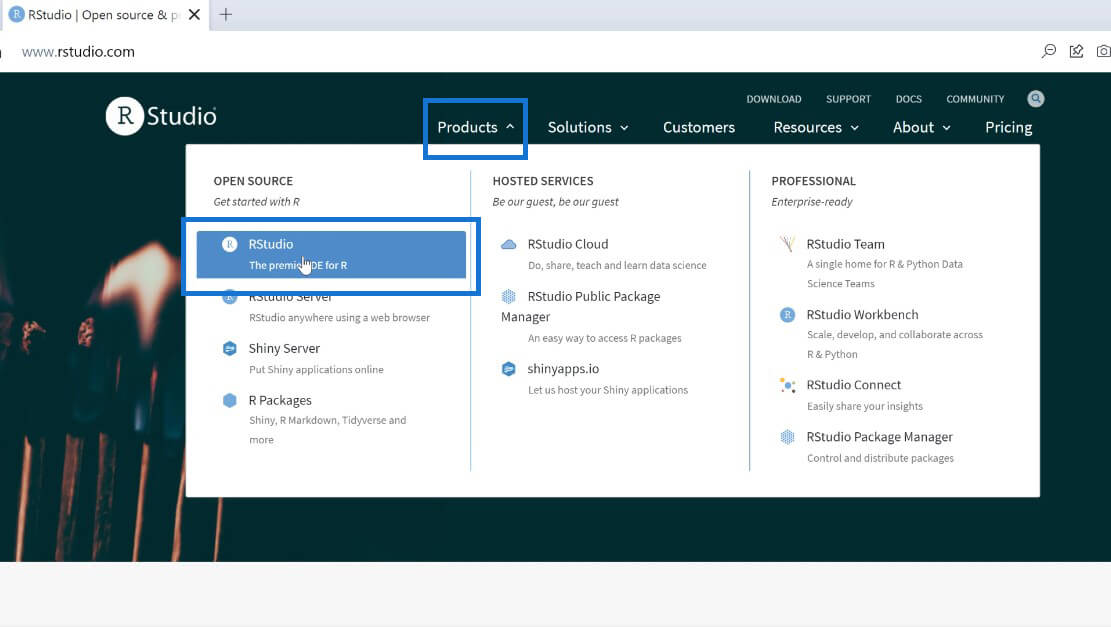The height and width of the screenshot is (627, 1111).
Task: Click the COMMUNITY link in top bar
Action: click(975, 99)
